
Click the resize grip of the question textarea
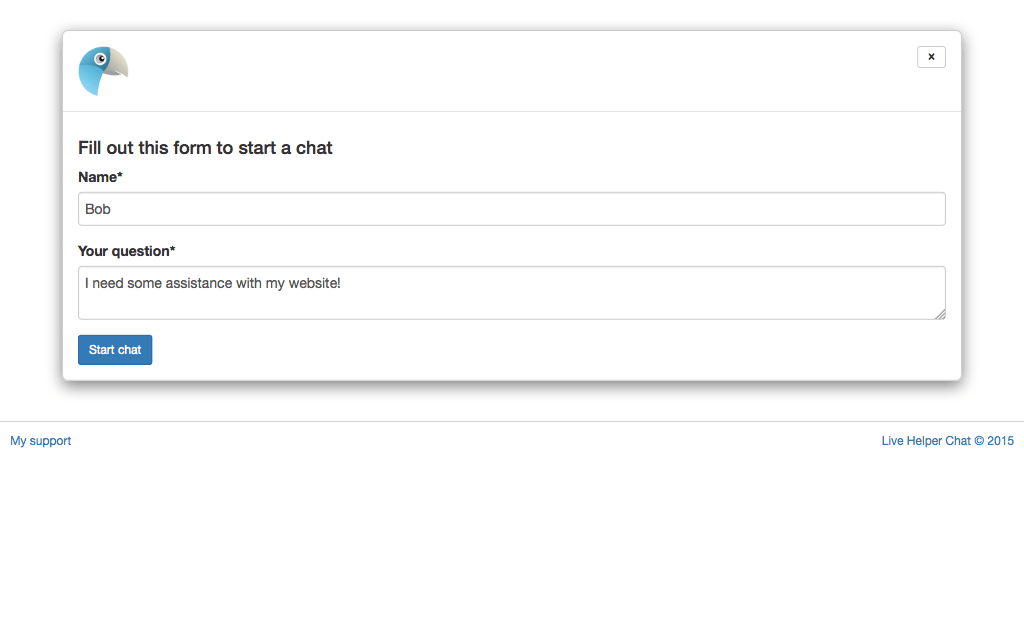[940, 315]
